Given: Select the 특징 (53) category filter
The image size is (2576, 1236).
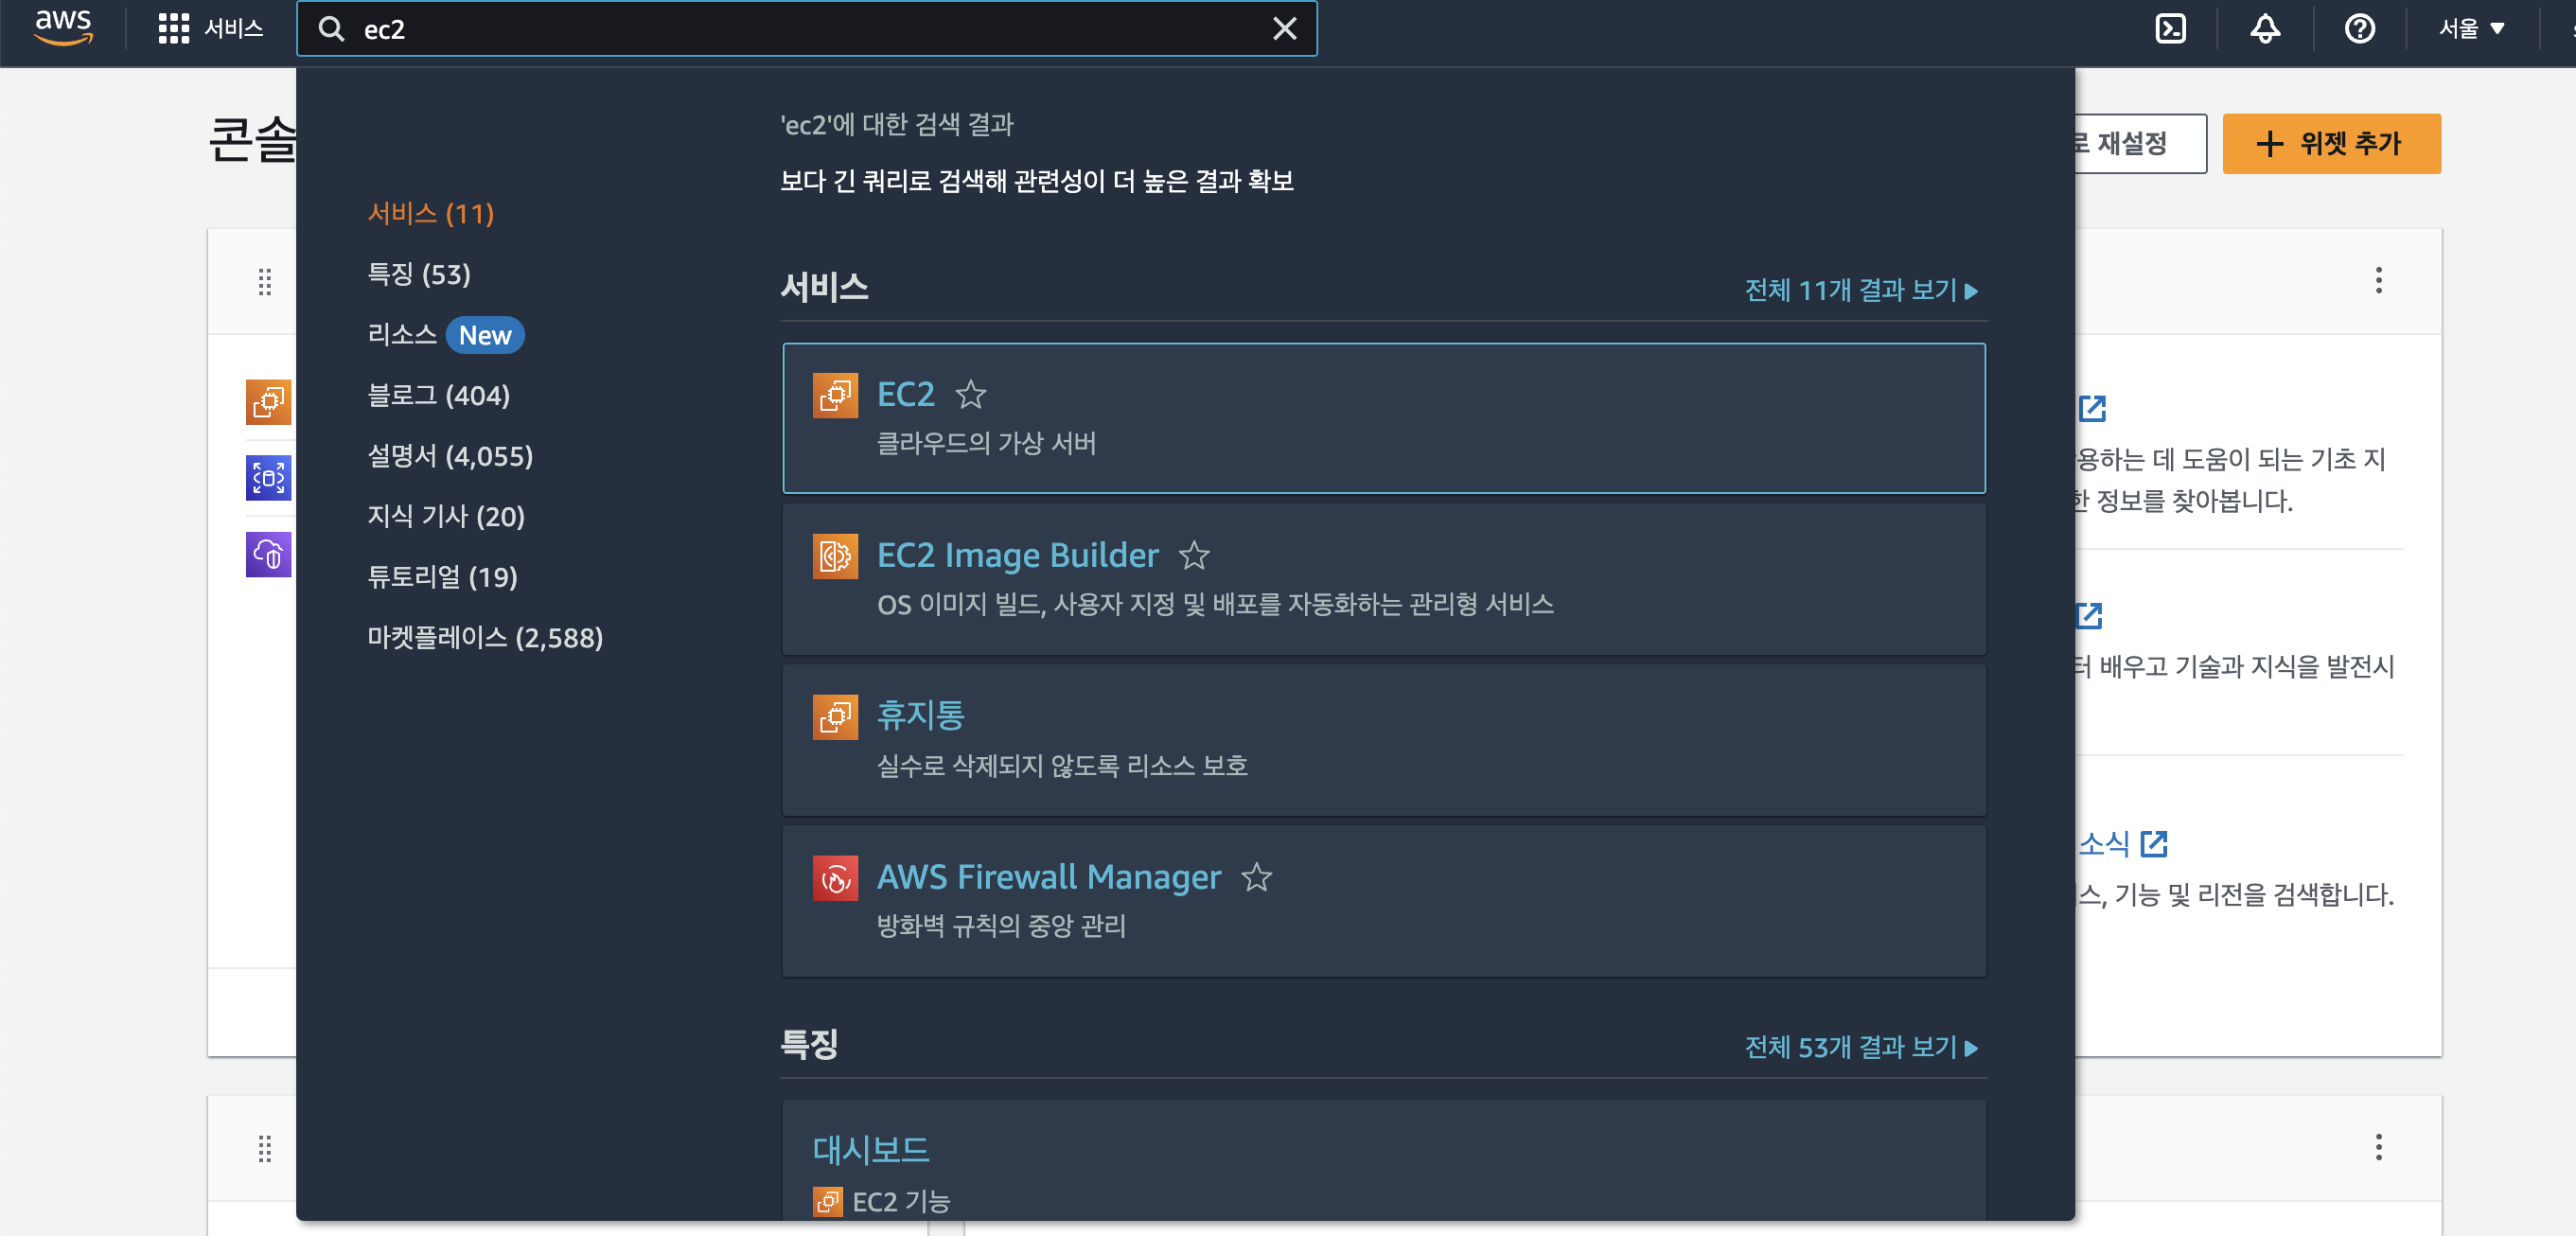Looking at the screenshot, I should pyautogui.click(x=419, y=274).
